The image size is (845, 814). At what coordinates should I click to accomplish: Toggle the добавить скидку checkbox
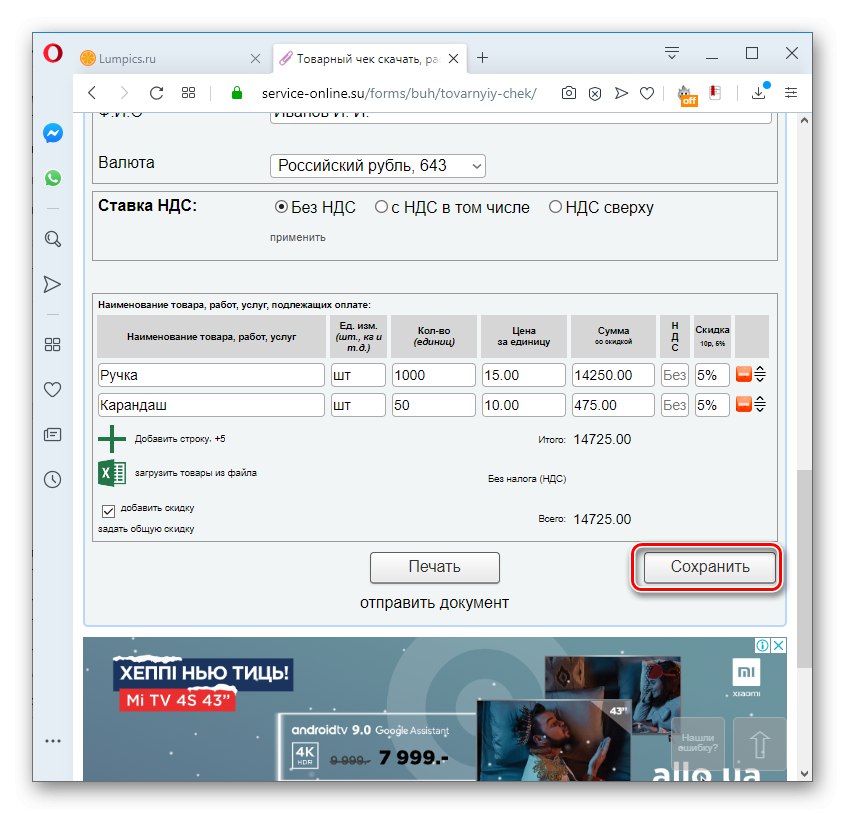[108, 511]
